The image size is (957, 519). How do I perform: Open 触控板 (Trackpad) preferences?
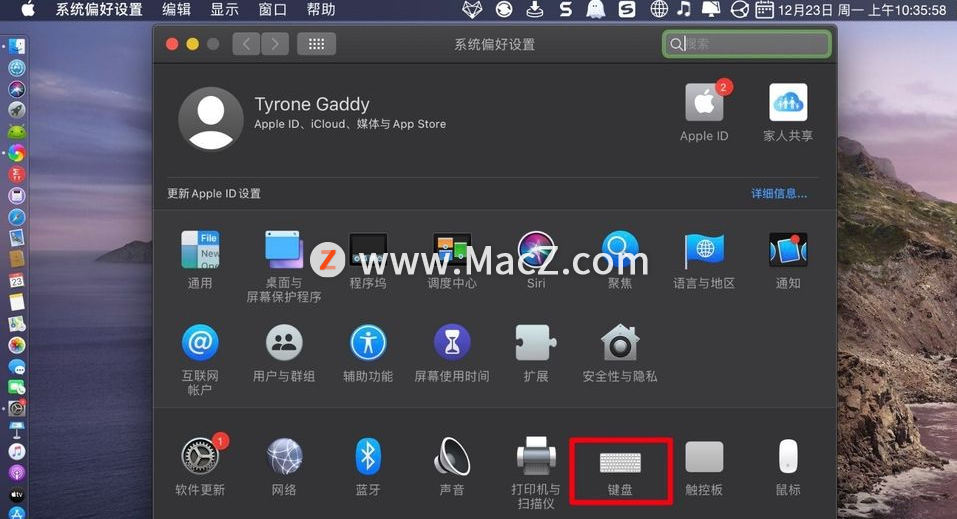click(x=704, y=468)
